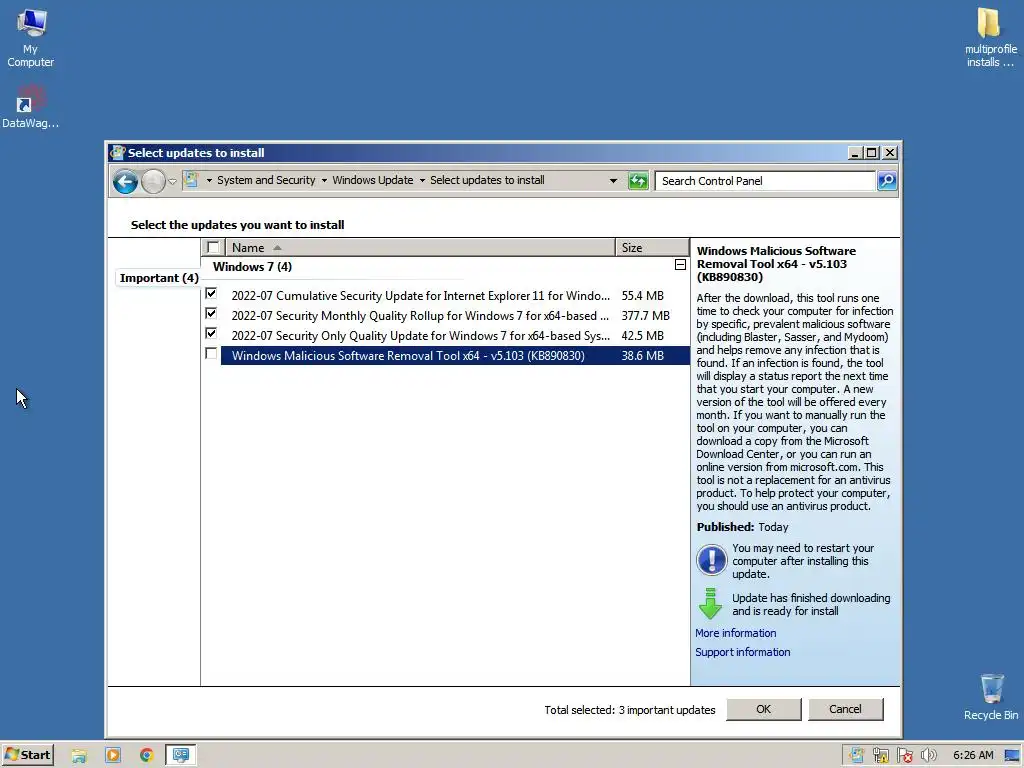Launch Windows Media Player from taskbar

(x=112, y=756)
